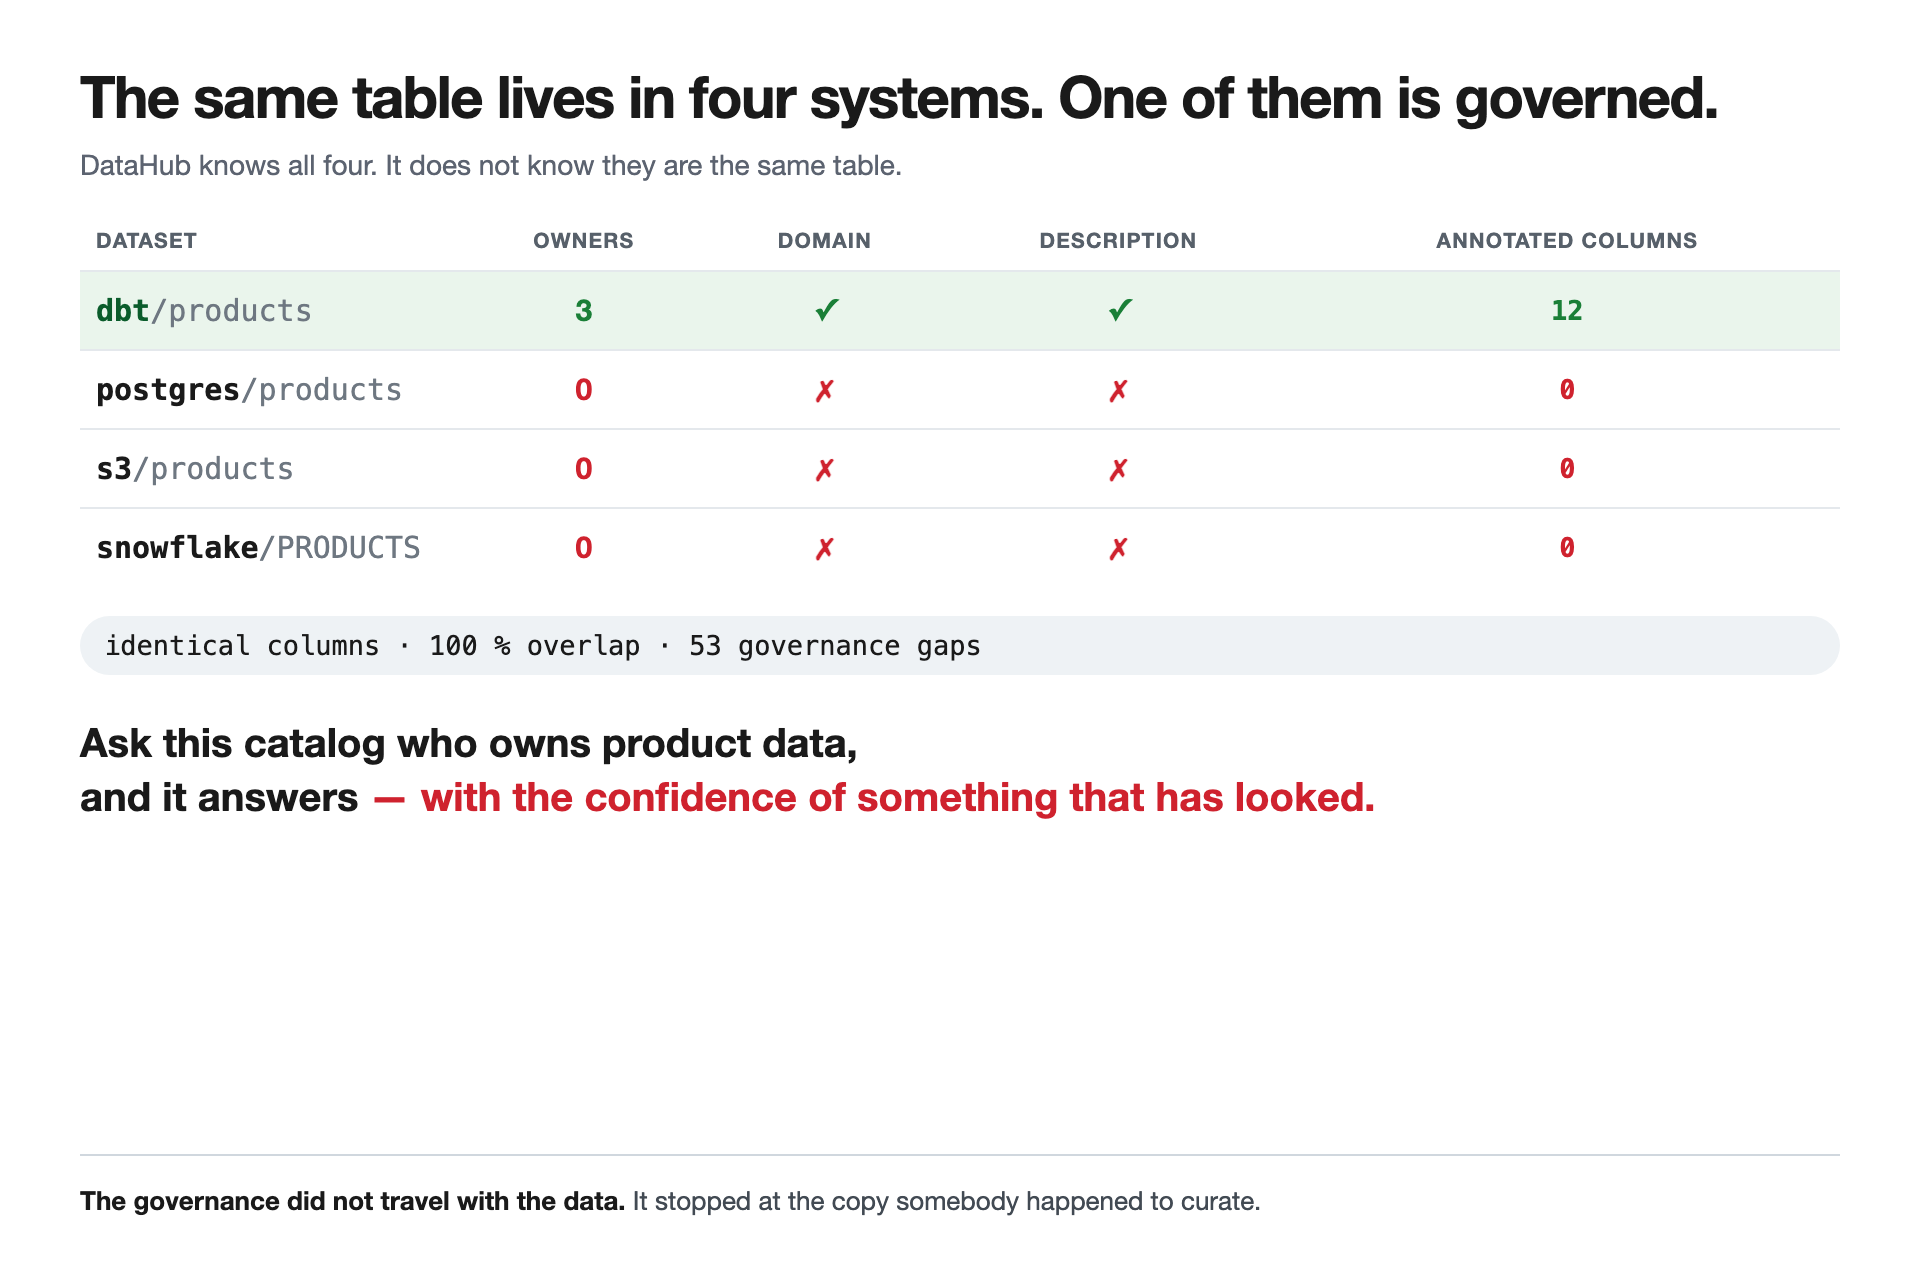Open the s3/products dataset name
The width and height of the screenshot is (1920, 1280).
(195, 469)
